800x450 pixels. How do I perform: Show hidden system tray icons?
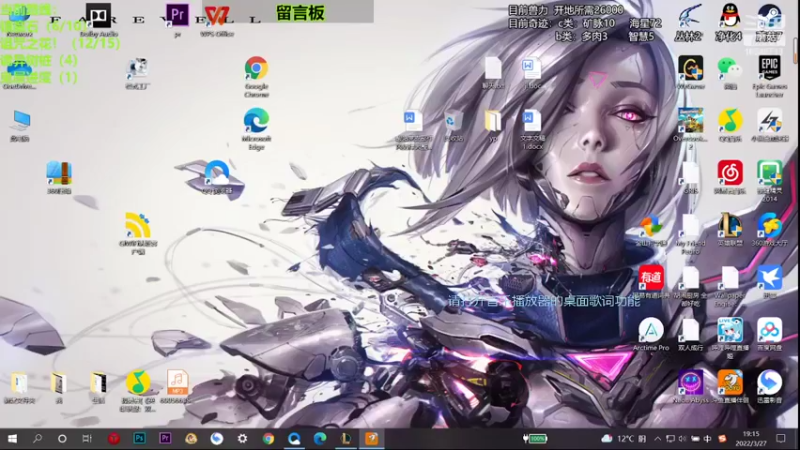658,439
